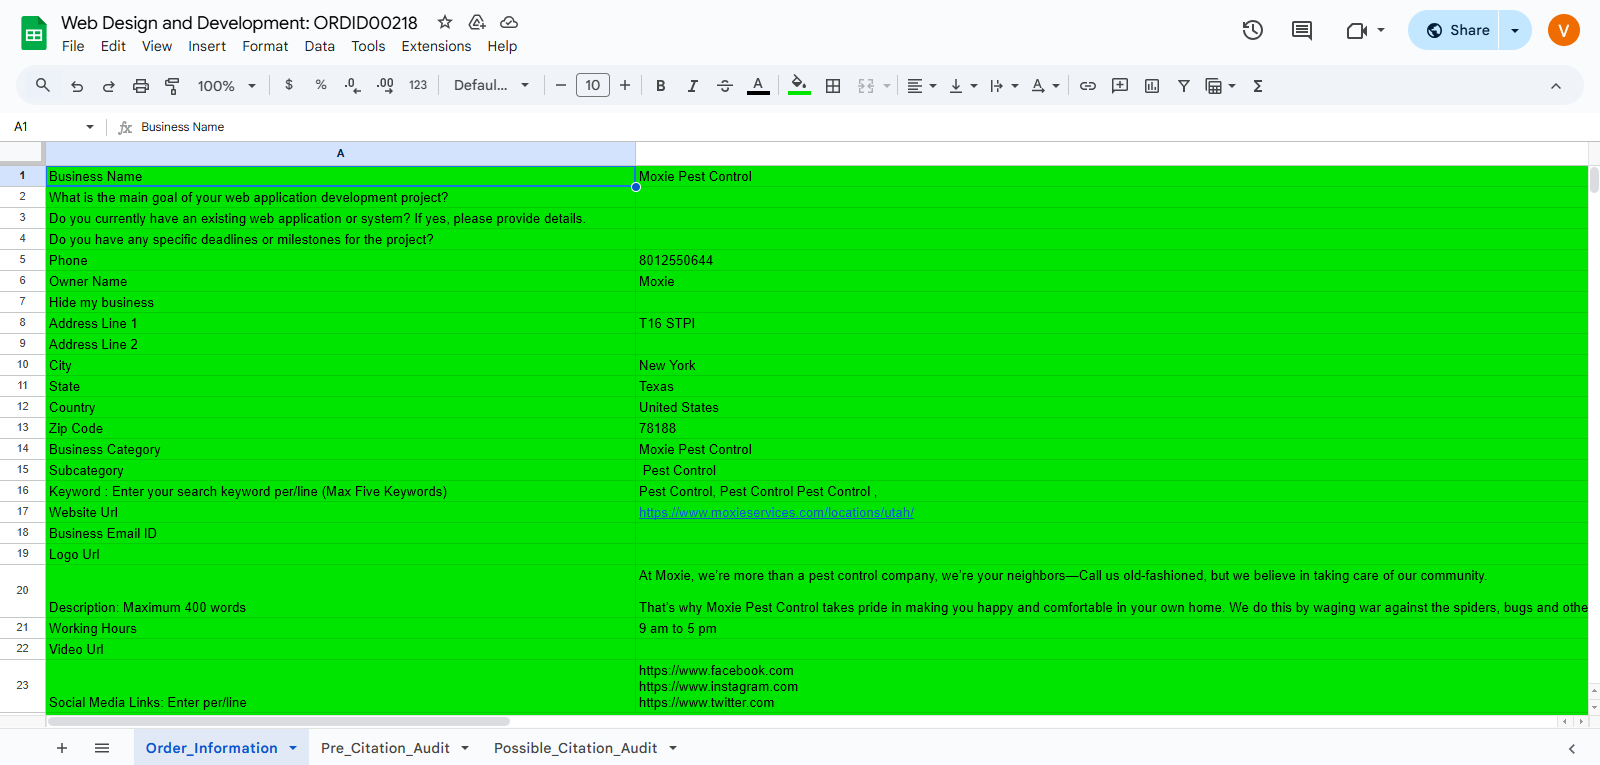1600x765 pixels.
Task: Open the cell borders menu
Action: [x=833, y=86]
